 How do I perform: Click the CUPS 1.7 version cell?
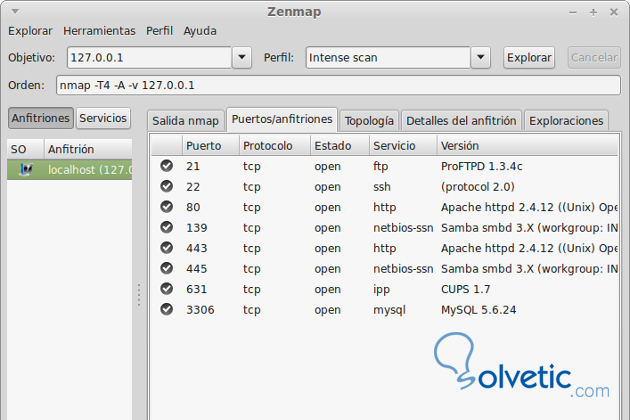466,289
